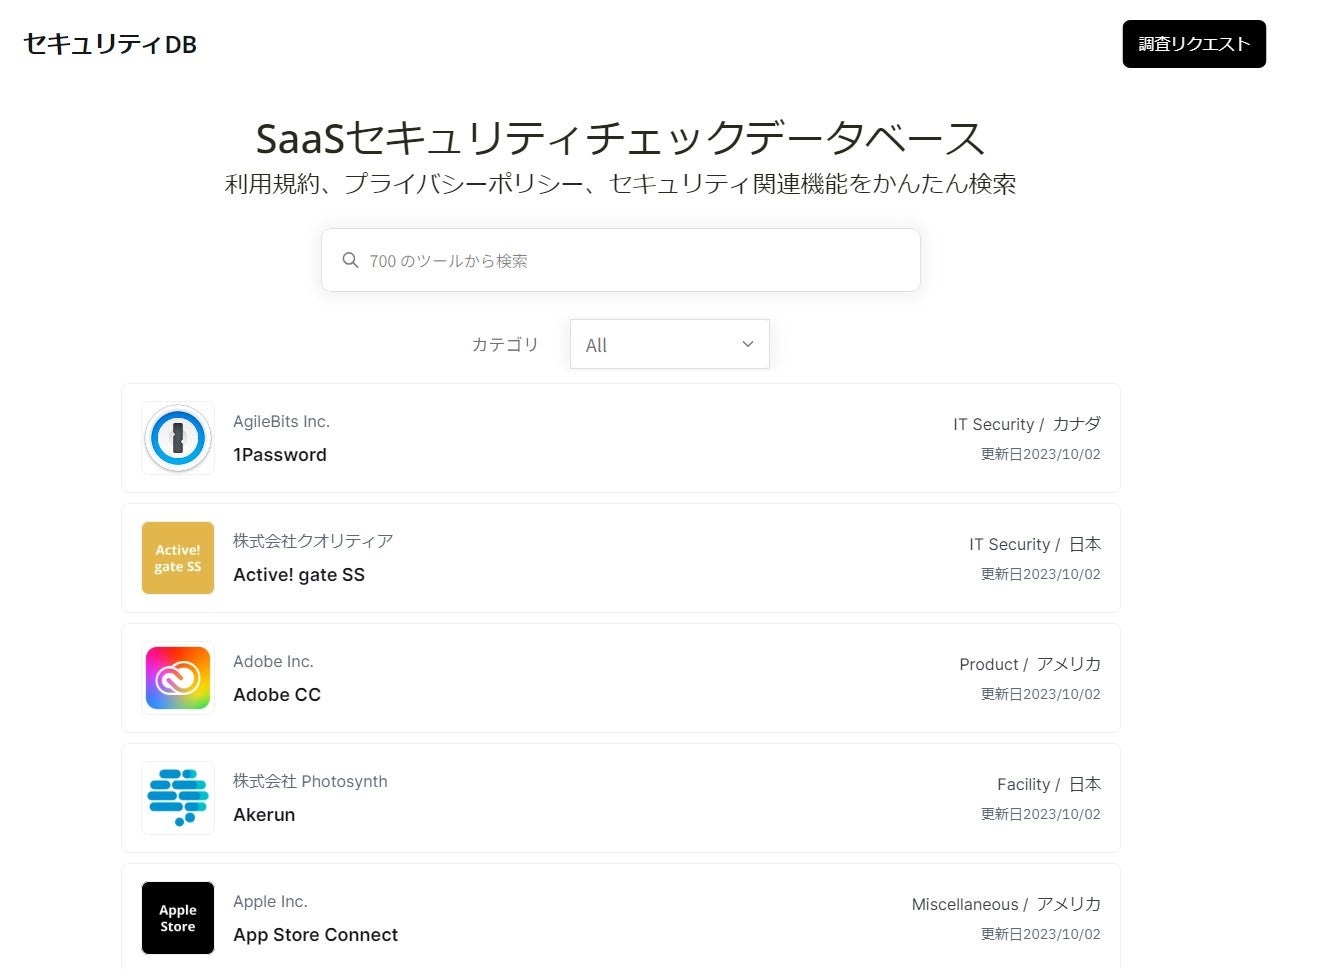Click the AgileBits Inc. vendor text

(282, 422)
